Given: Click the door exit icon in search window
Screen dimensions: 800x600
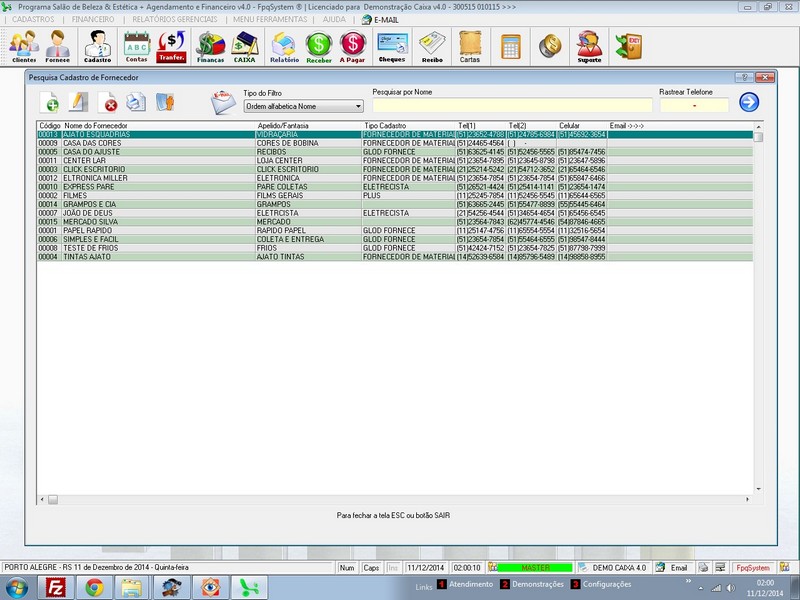Looking at the screenshot, I should point(165,102).
